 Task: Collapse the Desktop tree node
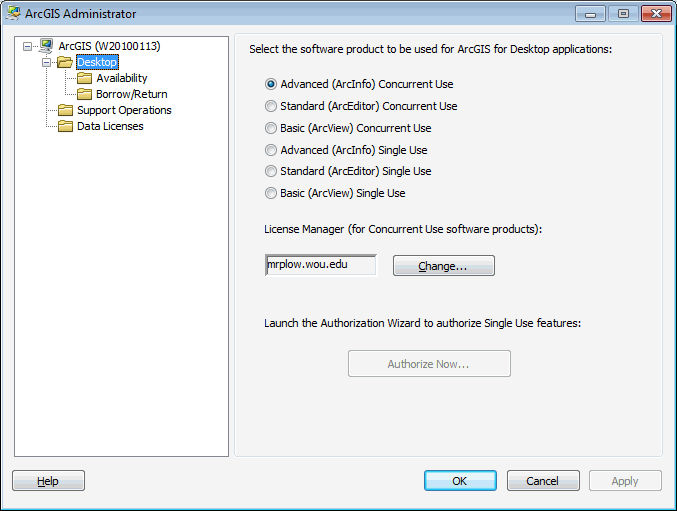coord(46,63)
